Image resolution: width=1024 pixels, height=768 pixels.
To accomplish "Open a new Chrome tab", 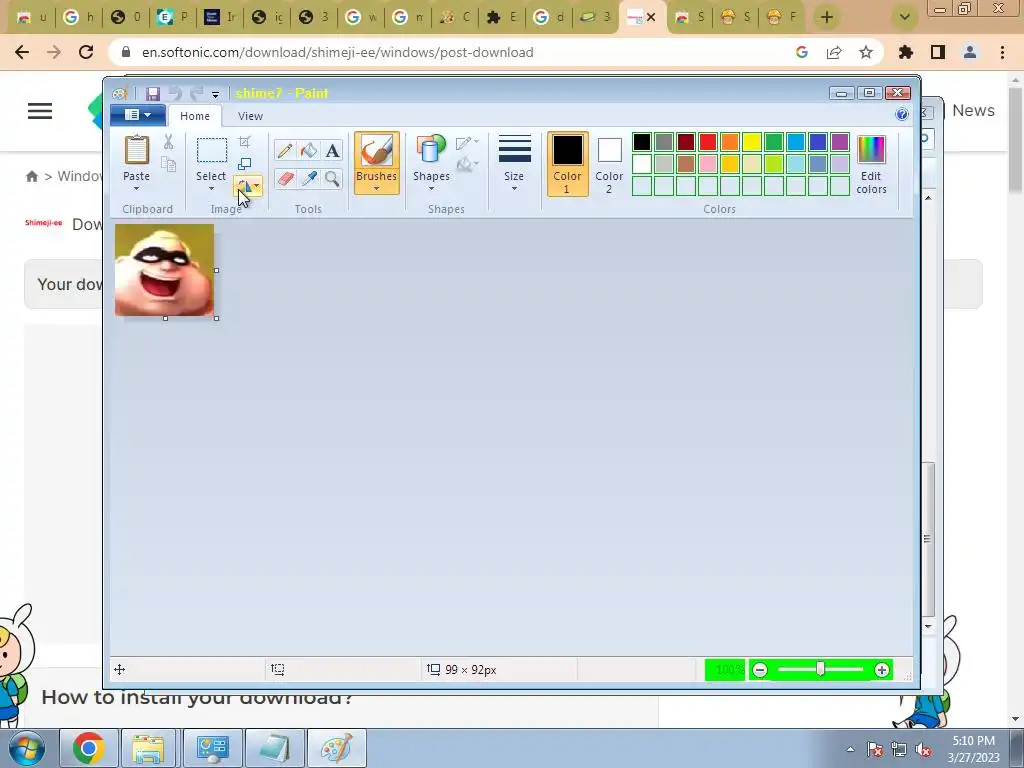I will pos(827,17).
